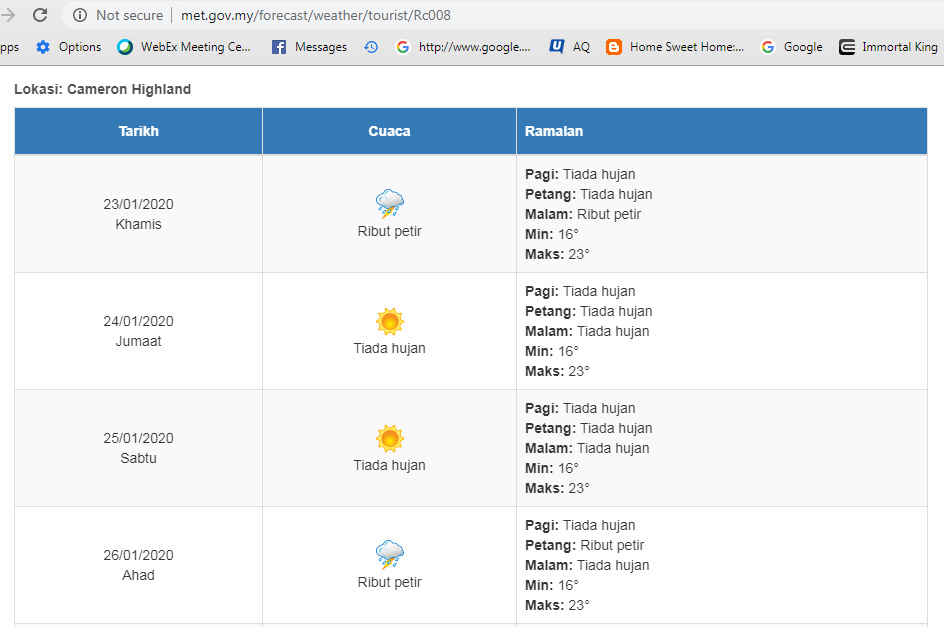Screen dimensions: 944x627
Task: Click the sun icon for 24/01/2020 Jumaat
Action: 390,321
